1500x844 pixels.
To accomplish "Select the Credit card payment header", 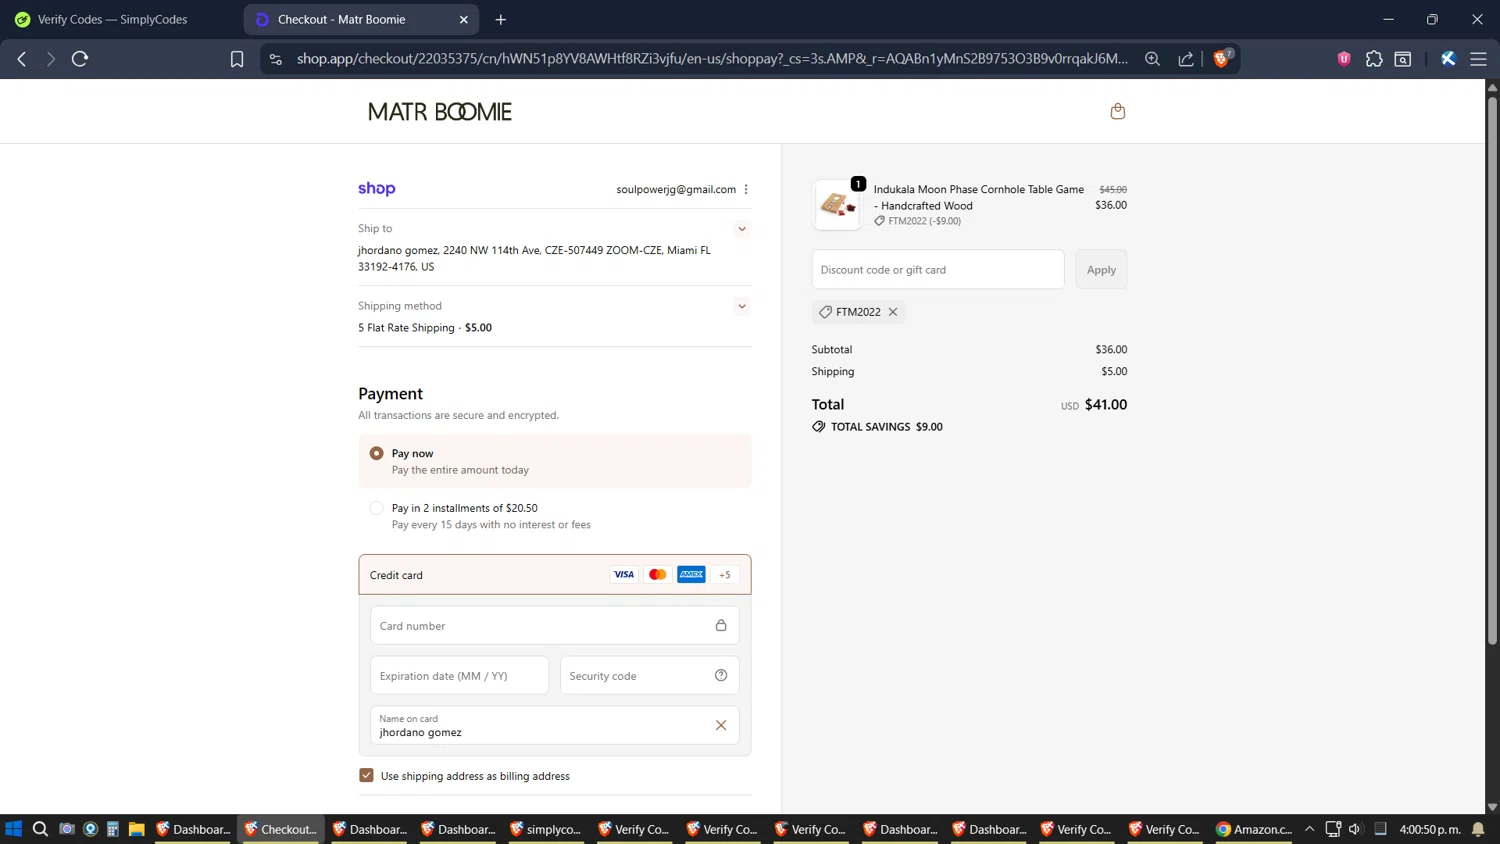I will (555, 574).
